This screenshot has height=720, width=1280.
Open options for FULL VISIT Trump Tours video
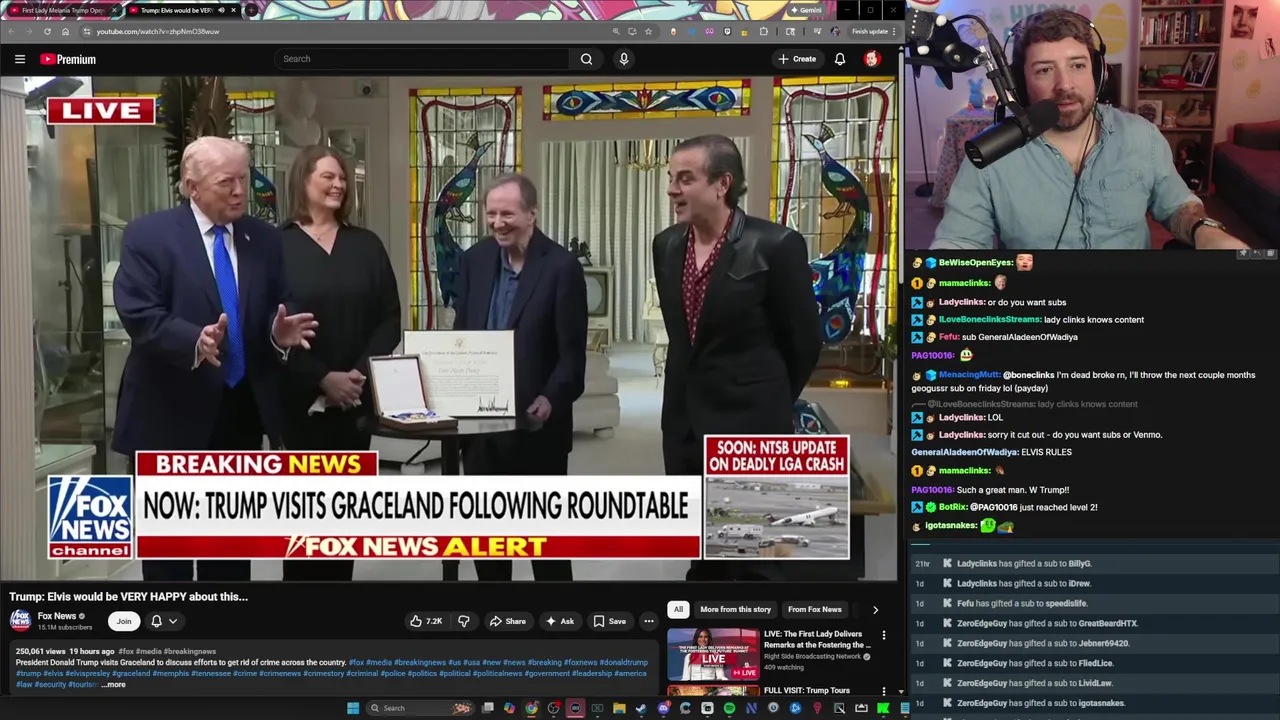point(884,691)
